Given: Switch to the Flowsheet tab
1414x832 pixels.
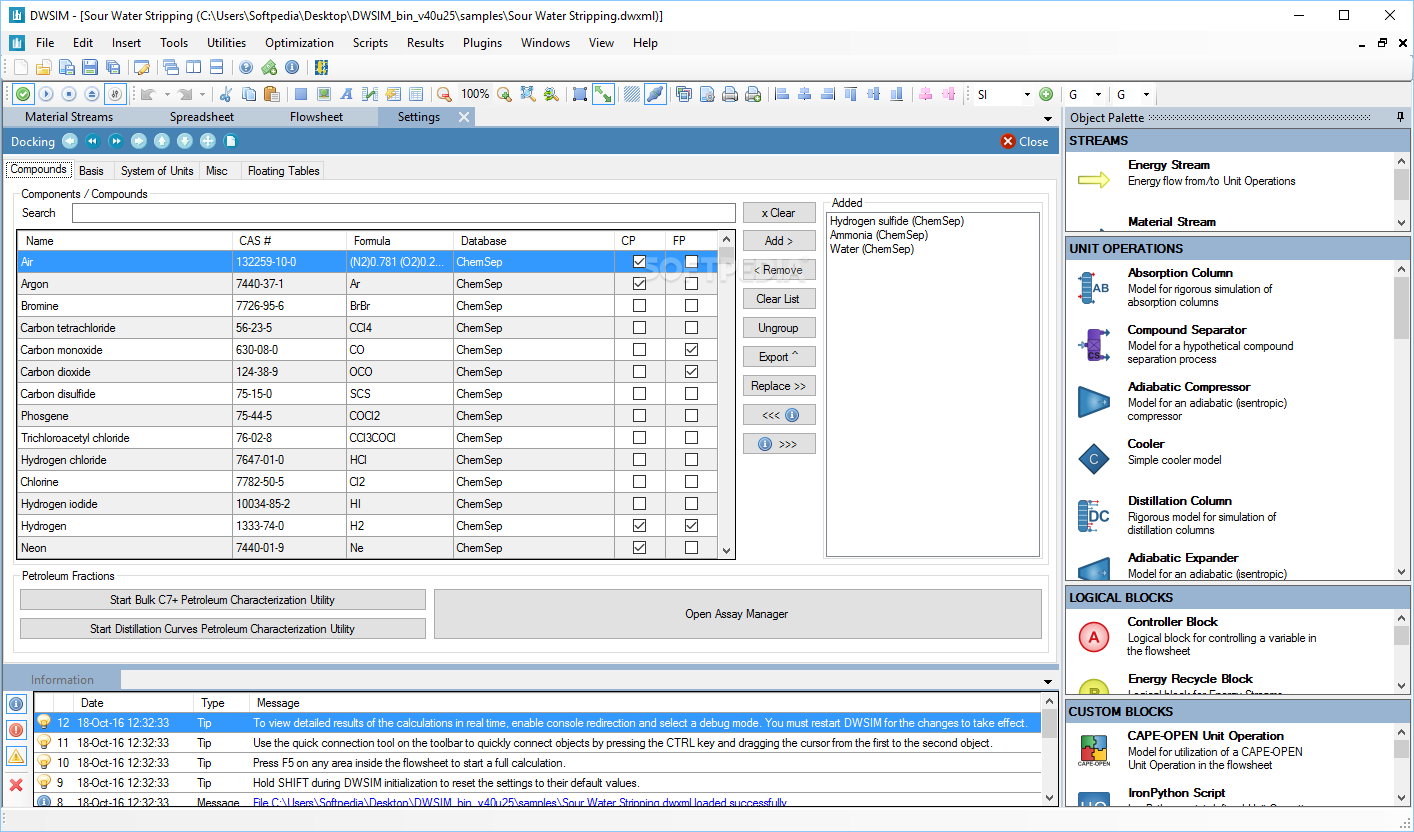Looking at the screenshot, I should pos(316,117).
